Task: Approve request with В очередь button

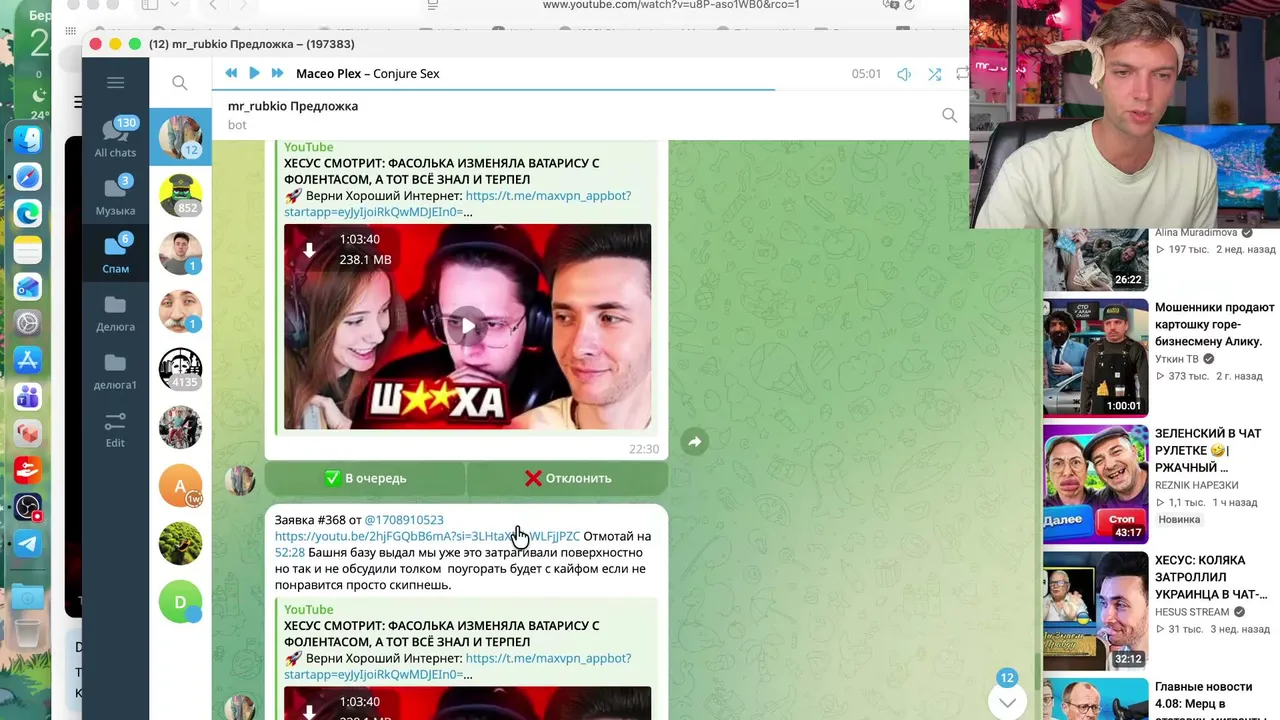Action: pos(365,478)
